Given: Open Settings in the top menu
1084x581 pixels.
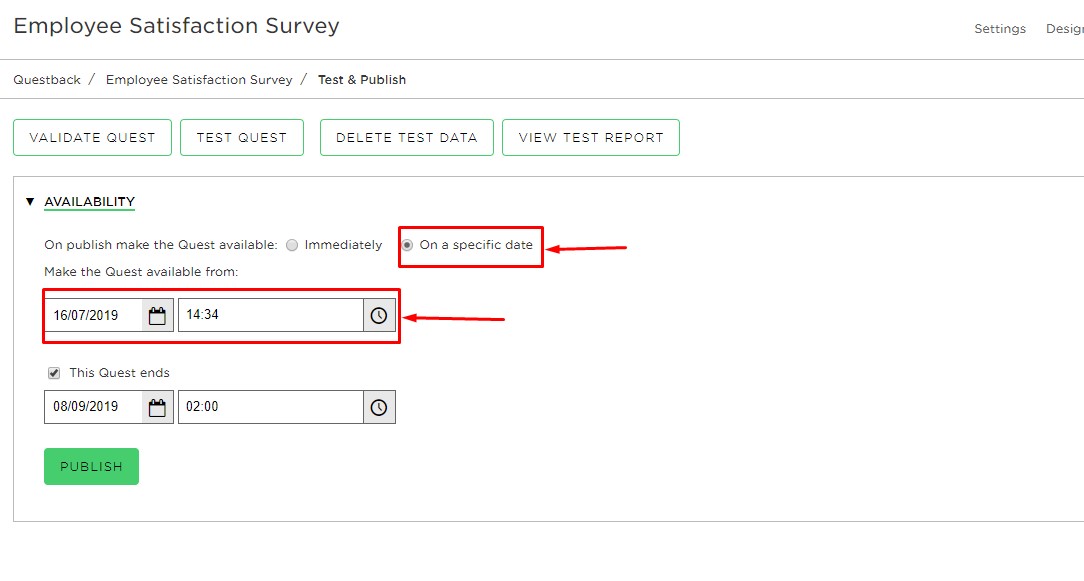Looking at the screenshot, I should 1000,28.
